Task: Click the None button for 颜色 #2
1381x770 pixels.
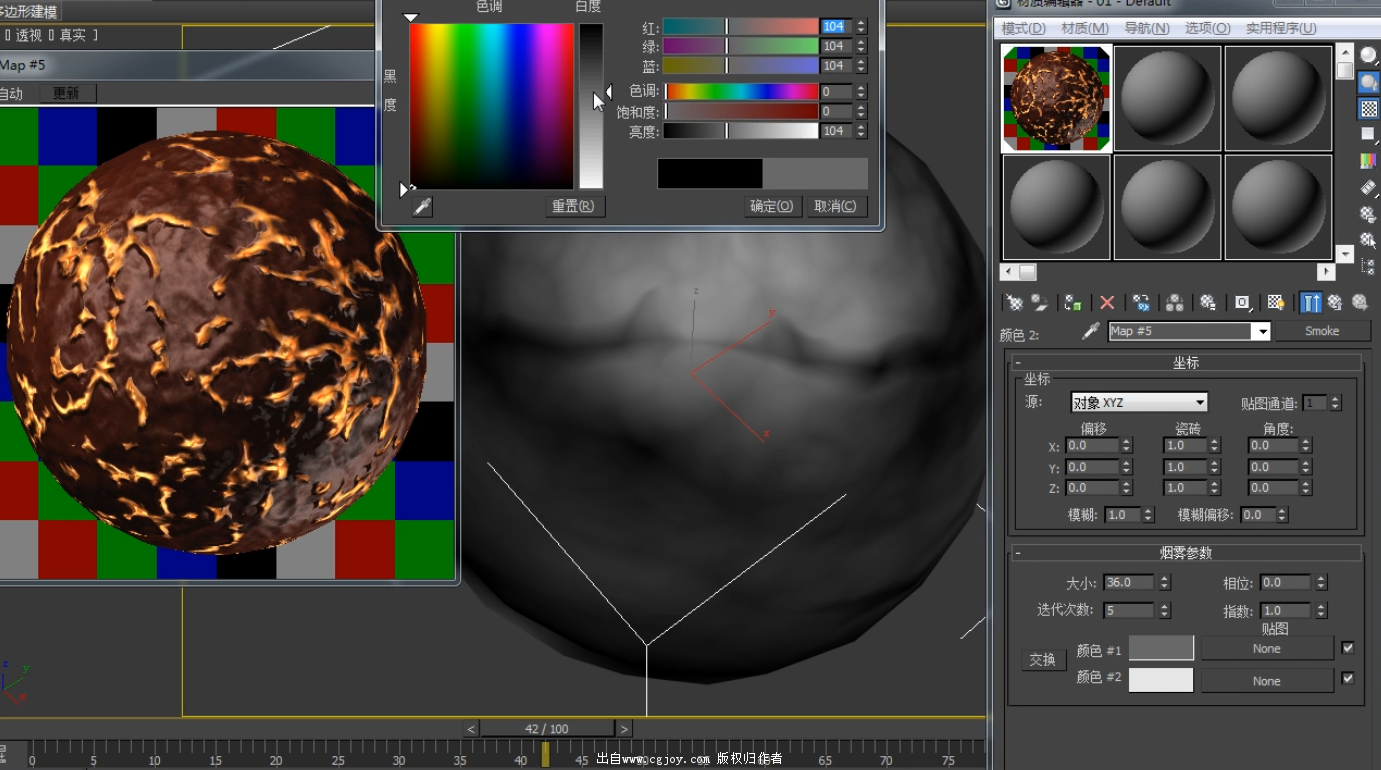Action: point(1266,681)
